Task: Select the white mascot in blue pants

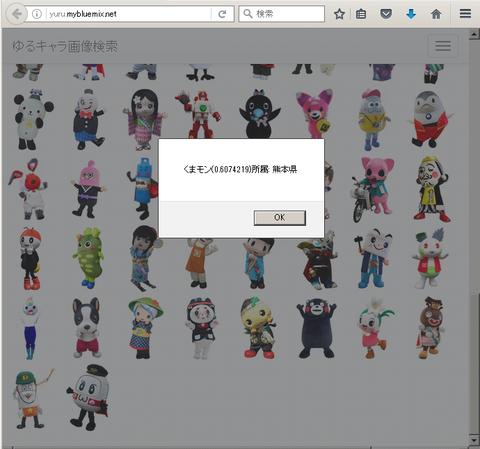Action: 31,328
